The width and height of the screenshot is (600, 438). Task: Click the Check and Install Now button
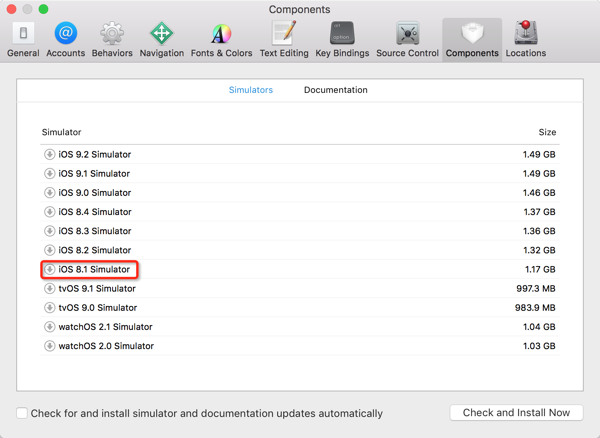point(516,413)
